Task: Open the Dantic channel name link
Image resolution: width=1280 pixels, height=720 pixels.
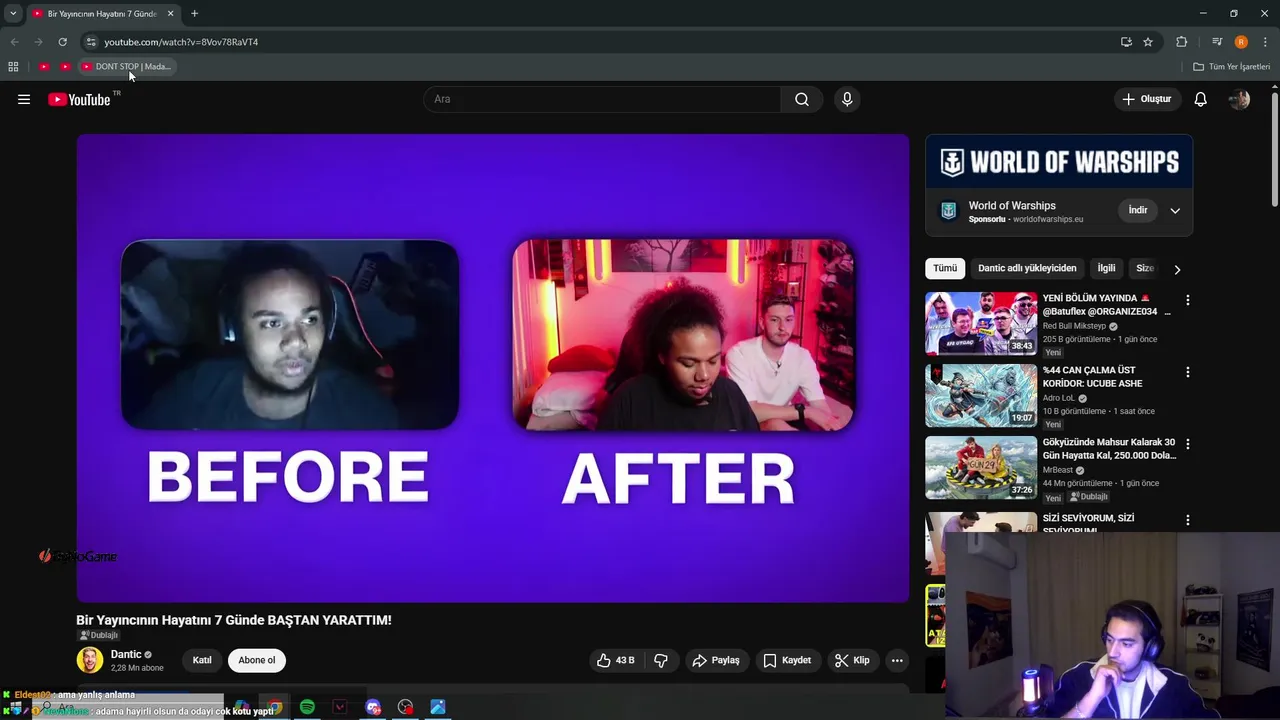Action: tap(126, 654)
